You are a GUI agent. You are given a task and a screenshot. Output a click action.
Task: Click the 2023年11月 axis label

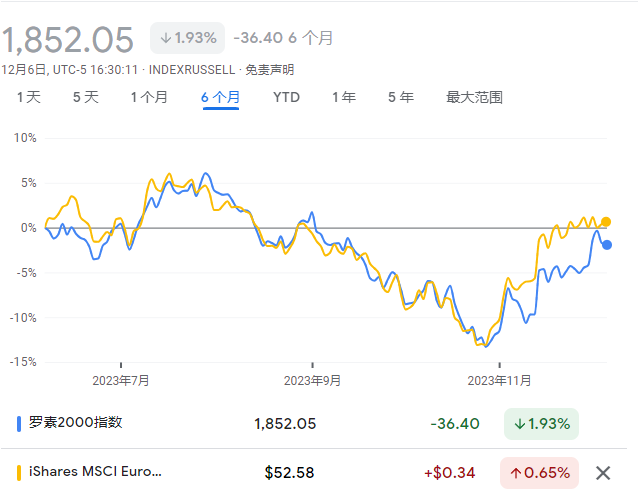pyautogui.click(x=499, y=380)
